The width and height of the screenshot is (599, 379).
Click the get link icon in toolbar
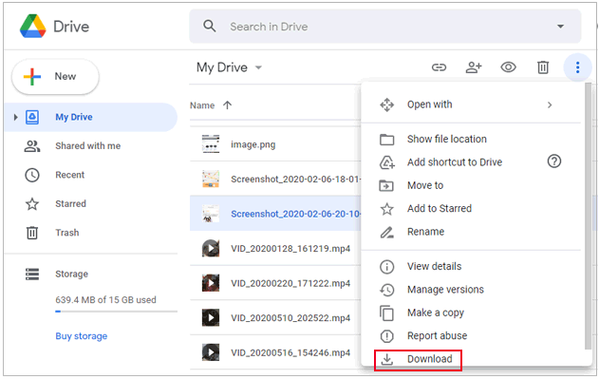pyautogui.click(x=439, y=68)
